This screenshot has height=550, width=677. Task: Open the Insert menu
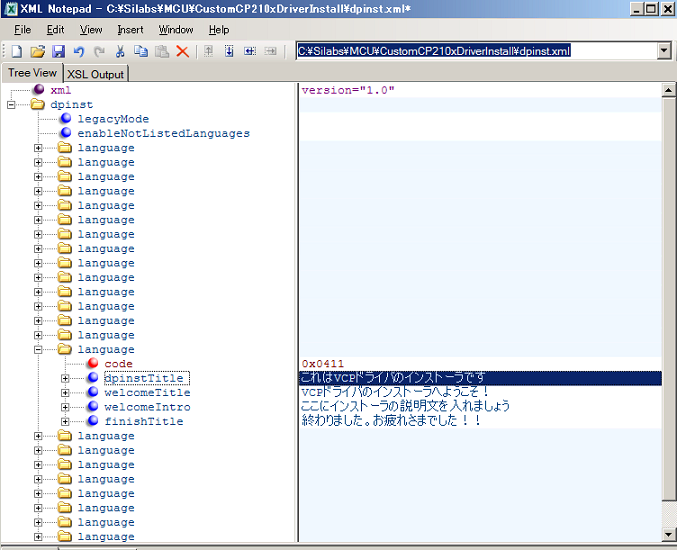[130, 30]
